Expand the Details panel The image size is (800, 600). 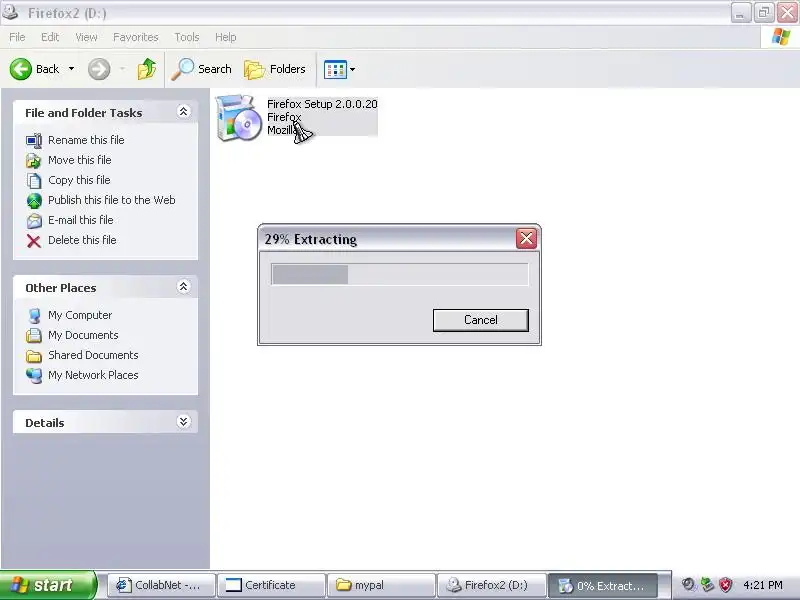183,422
